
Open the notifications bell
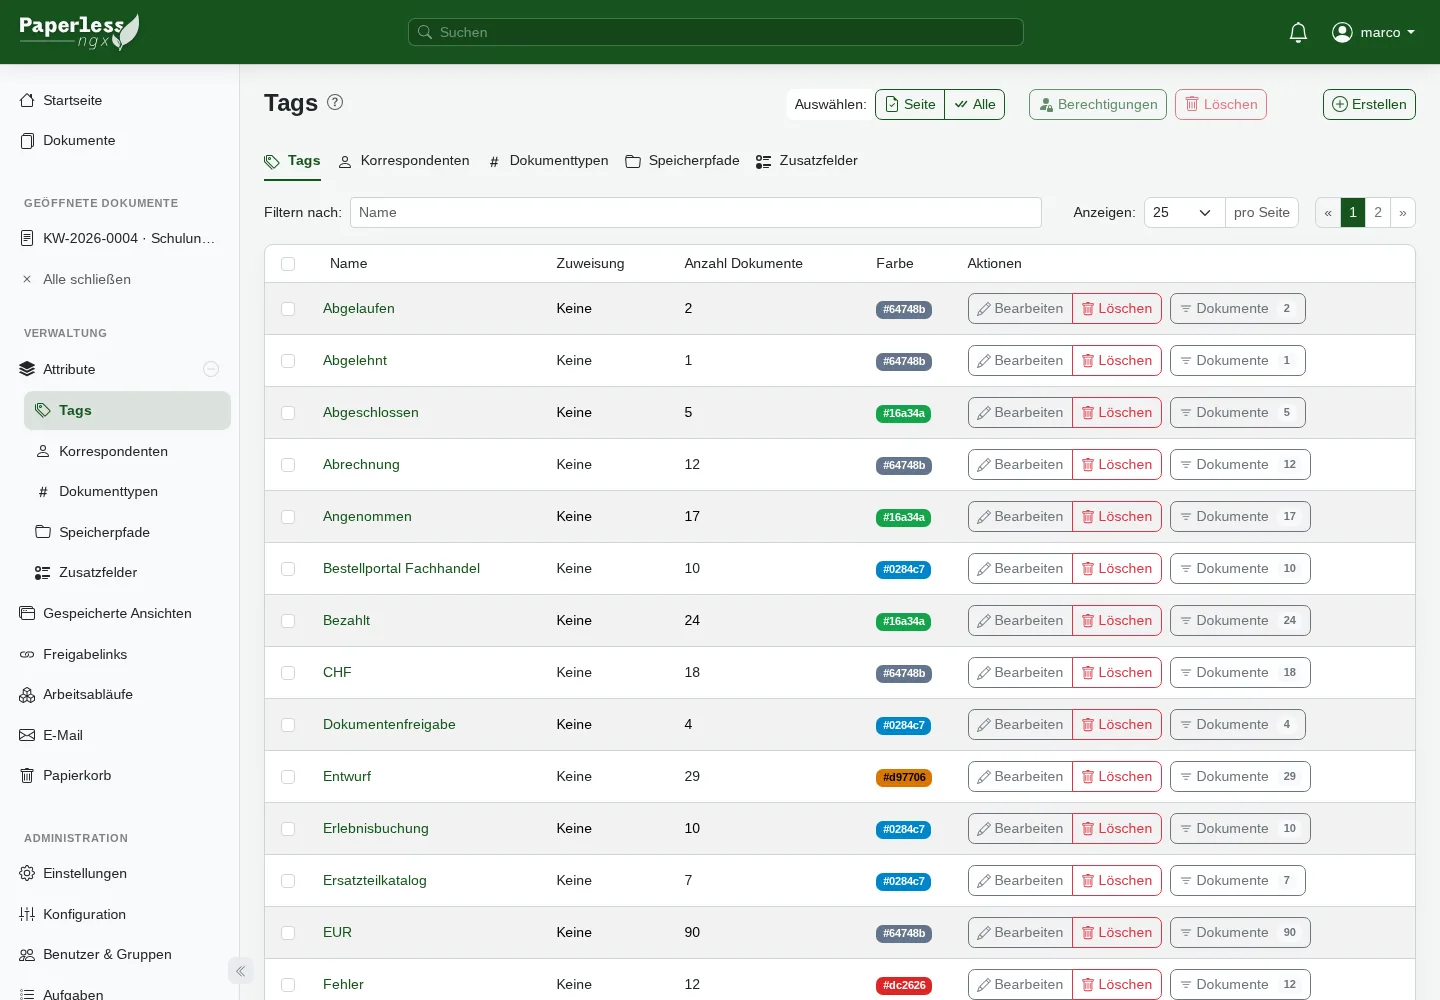pyautogui.click(x=1298, y=32)
